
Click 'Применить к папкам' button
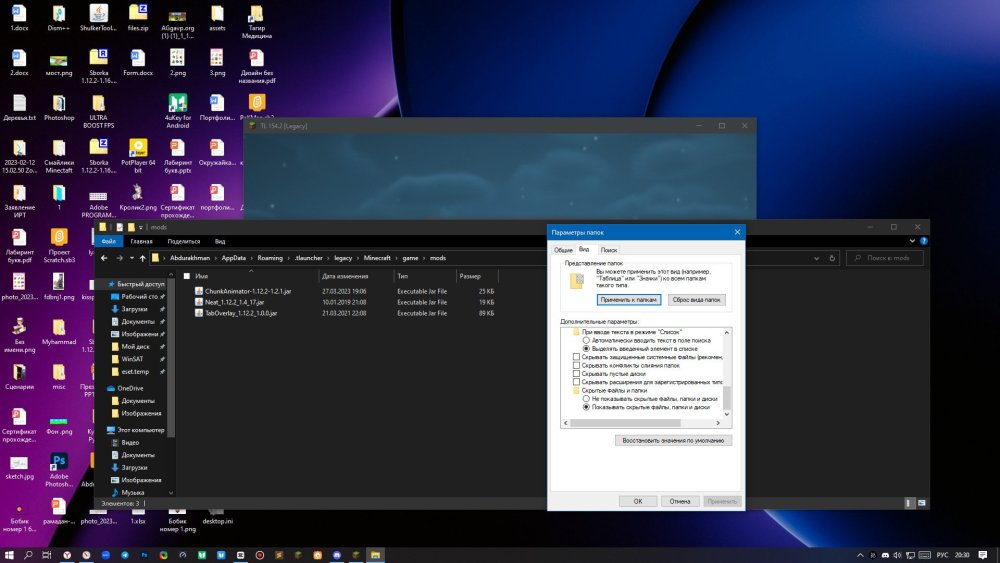pyautogui.click(x=628, y=299)
